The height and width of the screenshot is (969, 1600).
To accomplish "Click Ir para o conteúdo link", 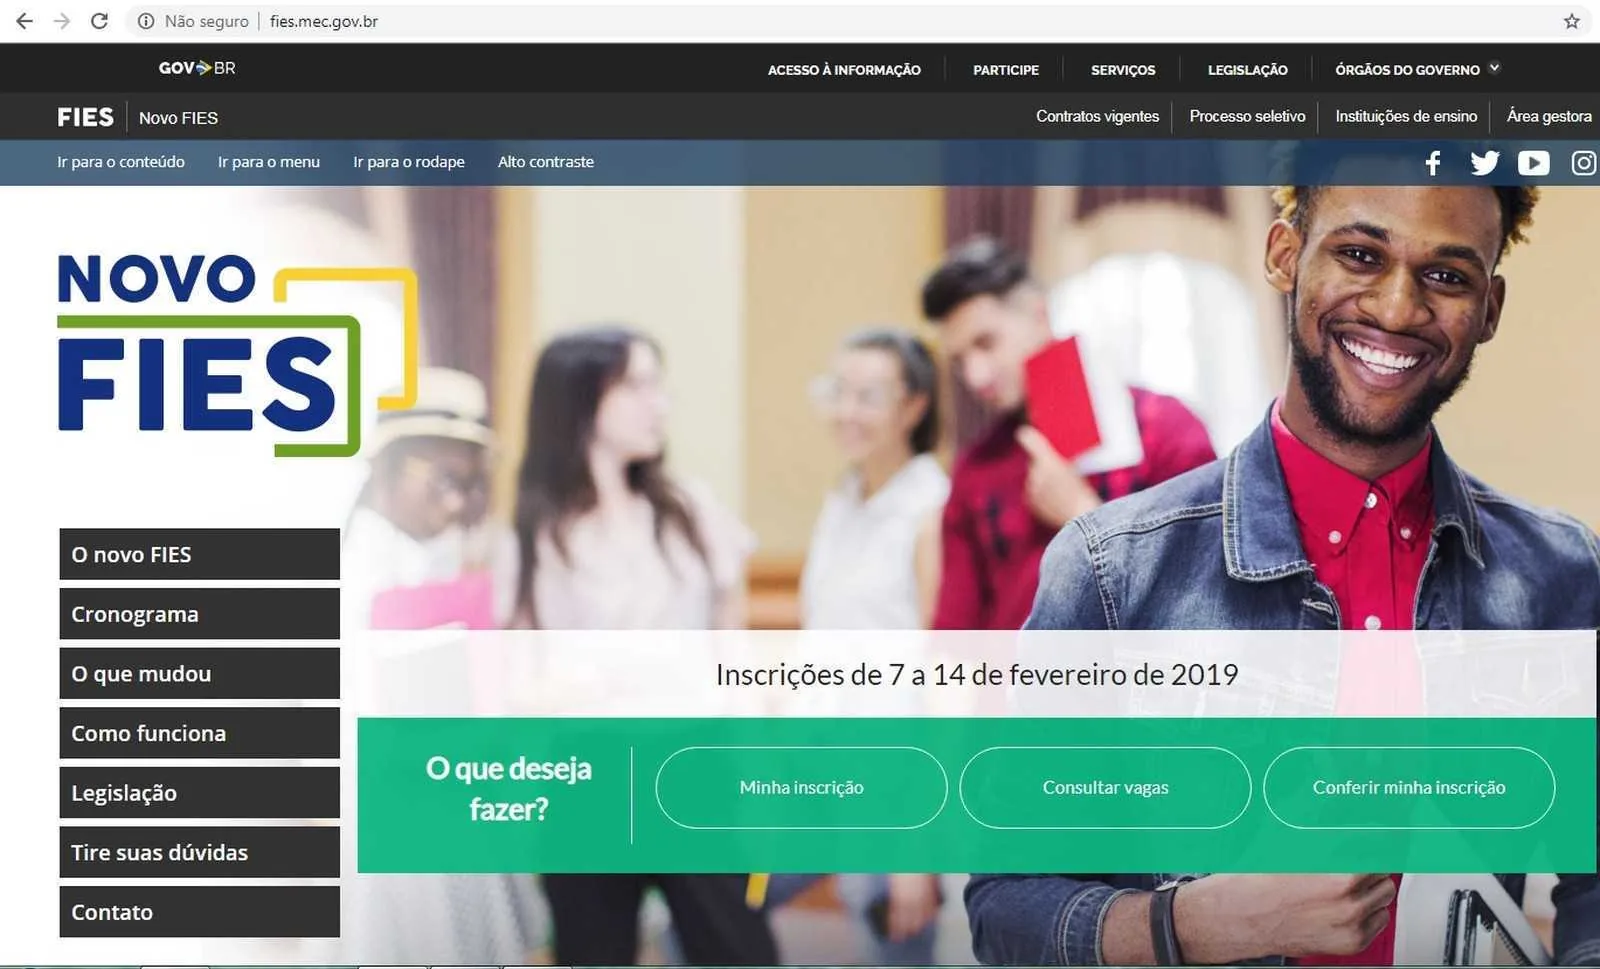I will click(x=121, y=162).
